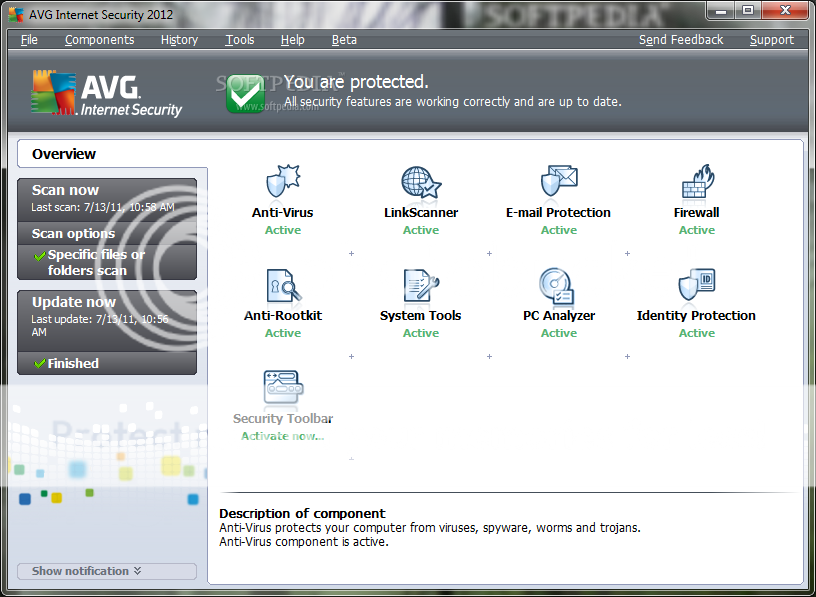This screenshot has width=816, height=597.
Task: Click the Finished update status row
Action: coord(107,363)
